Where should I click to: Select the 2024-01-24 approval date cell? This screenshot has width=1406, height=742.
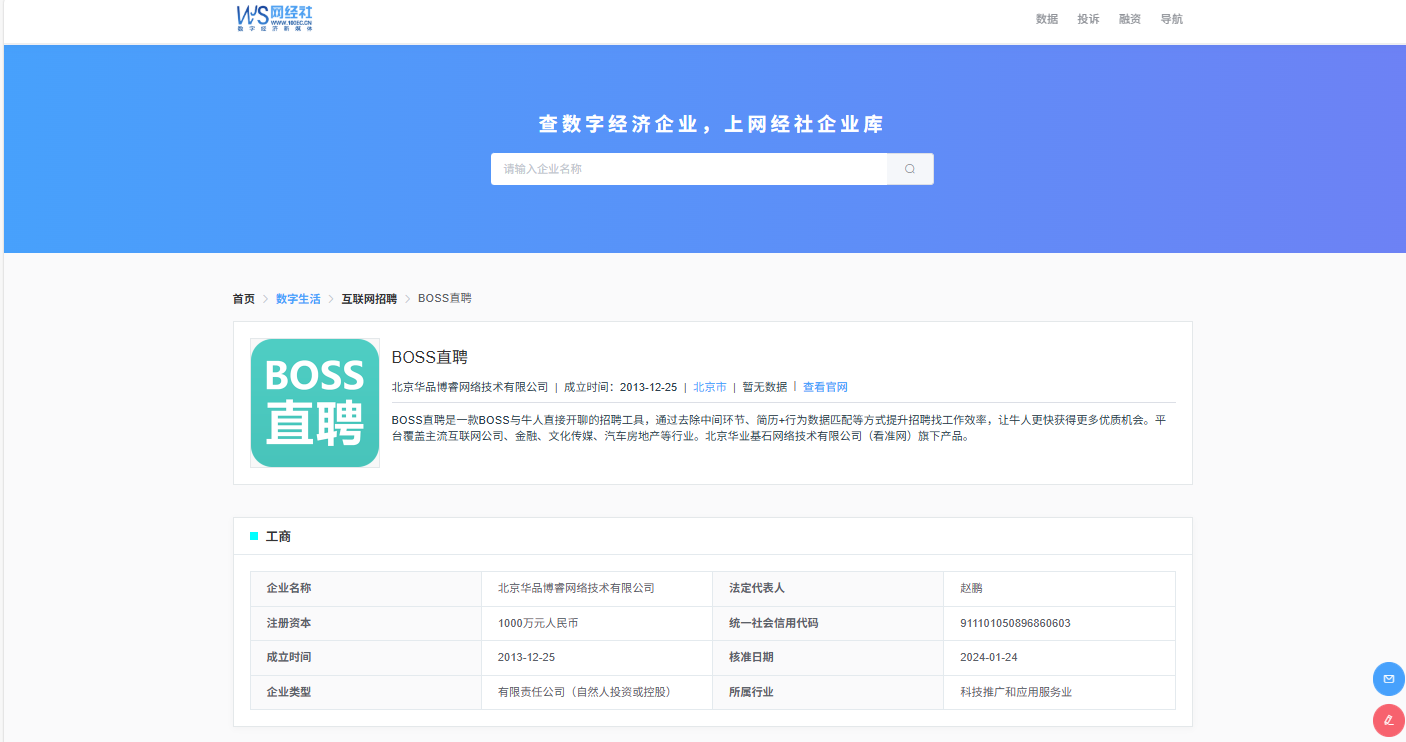989,657
